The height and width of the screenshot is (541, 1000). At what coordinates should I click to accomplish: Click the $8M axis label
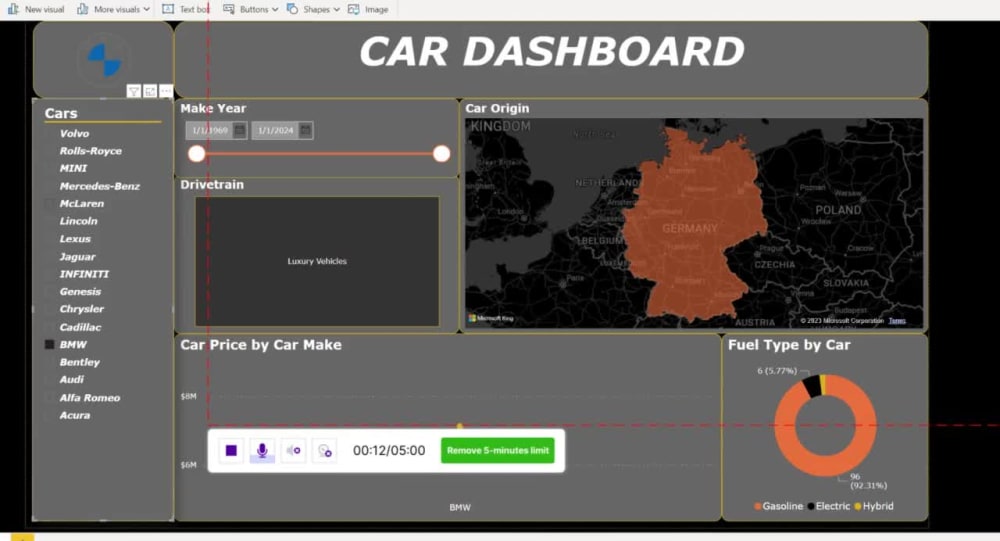point(188,396)
